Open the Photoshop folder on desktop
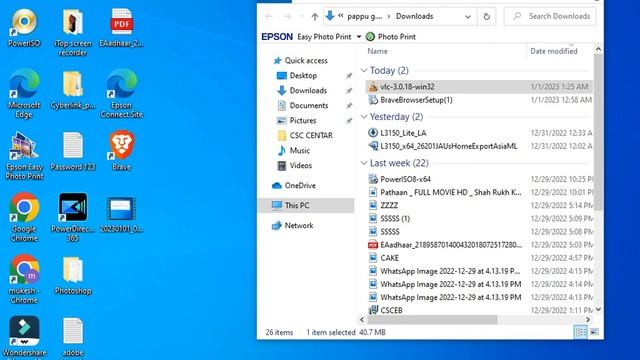 [73, 276]
